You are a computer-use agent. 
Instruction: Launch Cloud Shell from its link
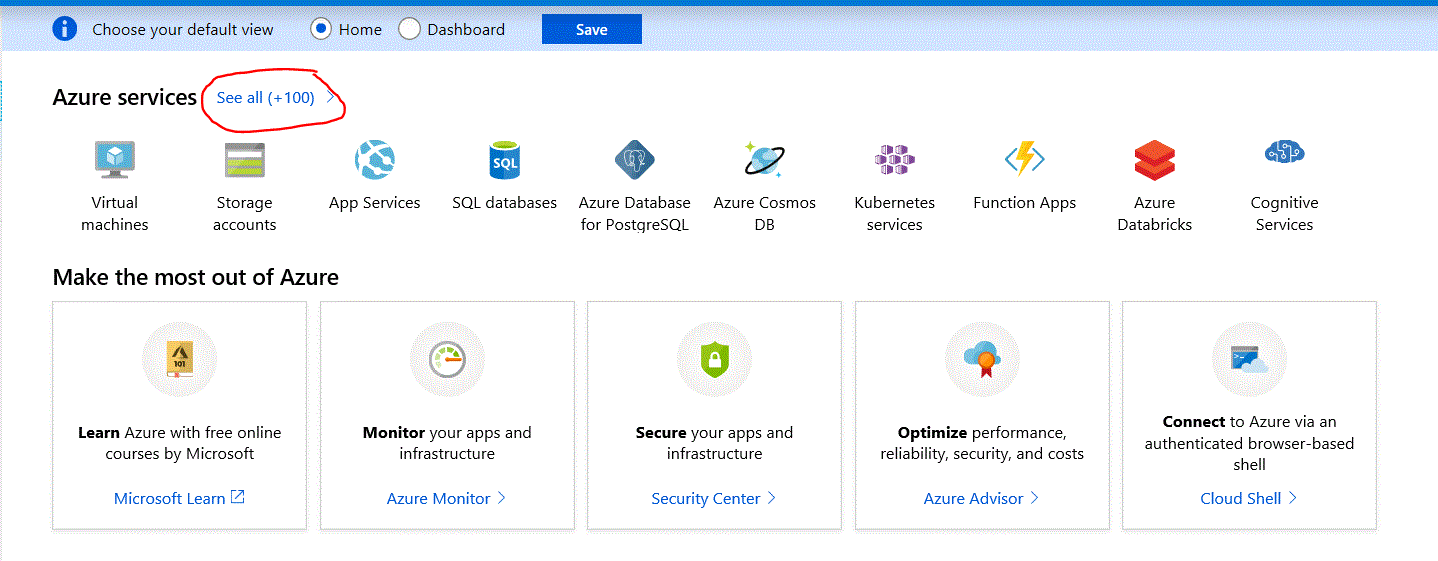tap(1248, 498)
